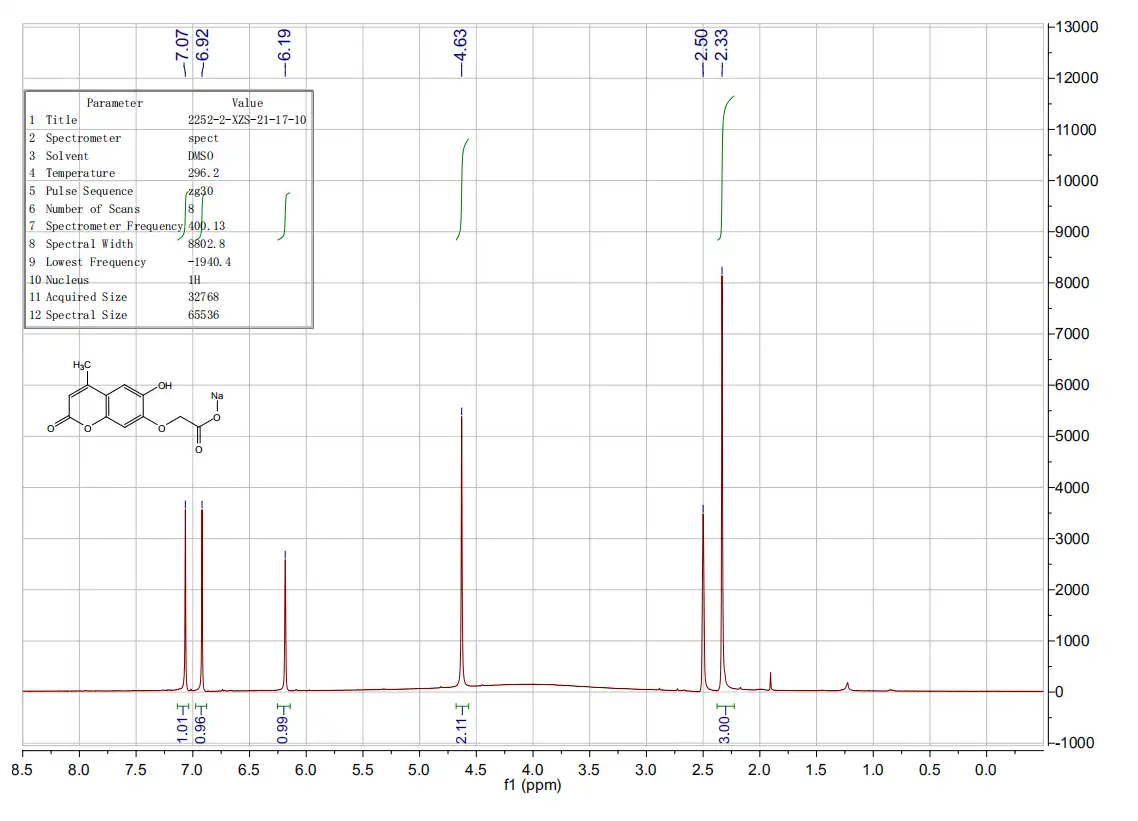Click the 0.0 ppm axis tick label
Viewport: 1138px width, 821px height.
(987, 771)
